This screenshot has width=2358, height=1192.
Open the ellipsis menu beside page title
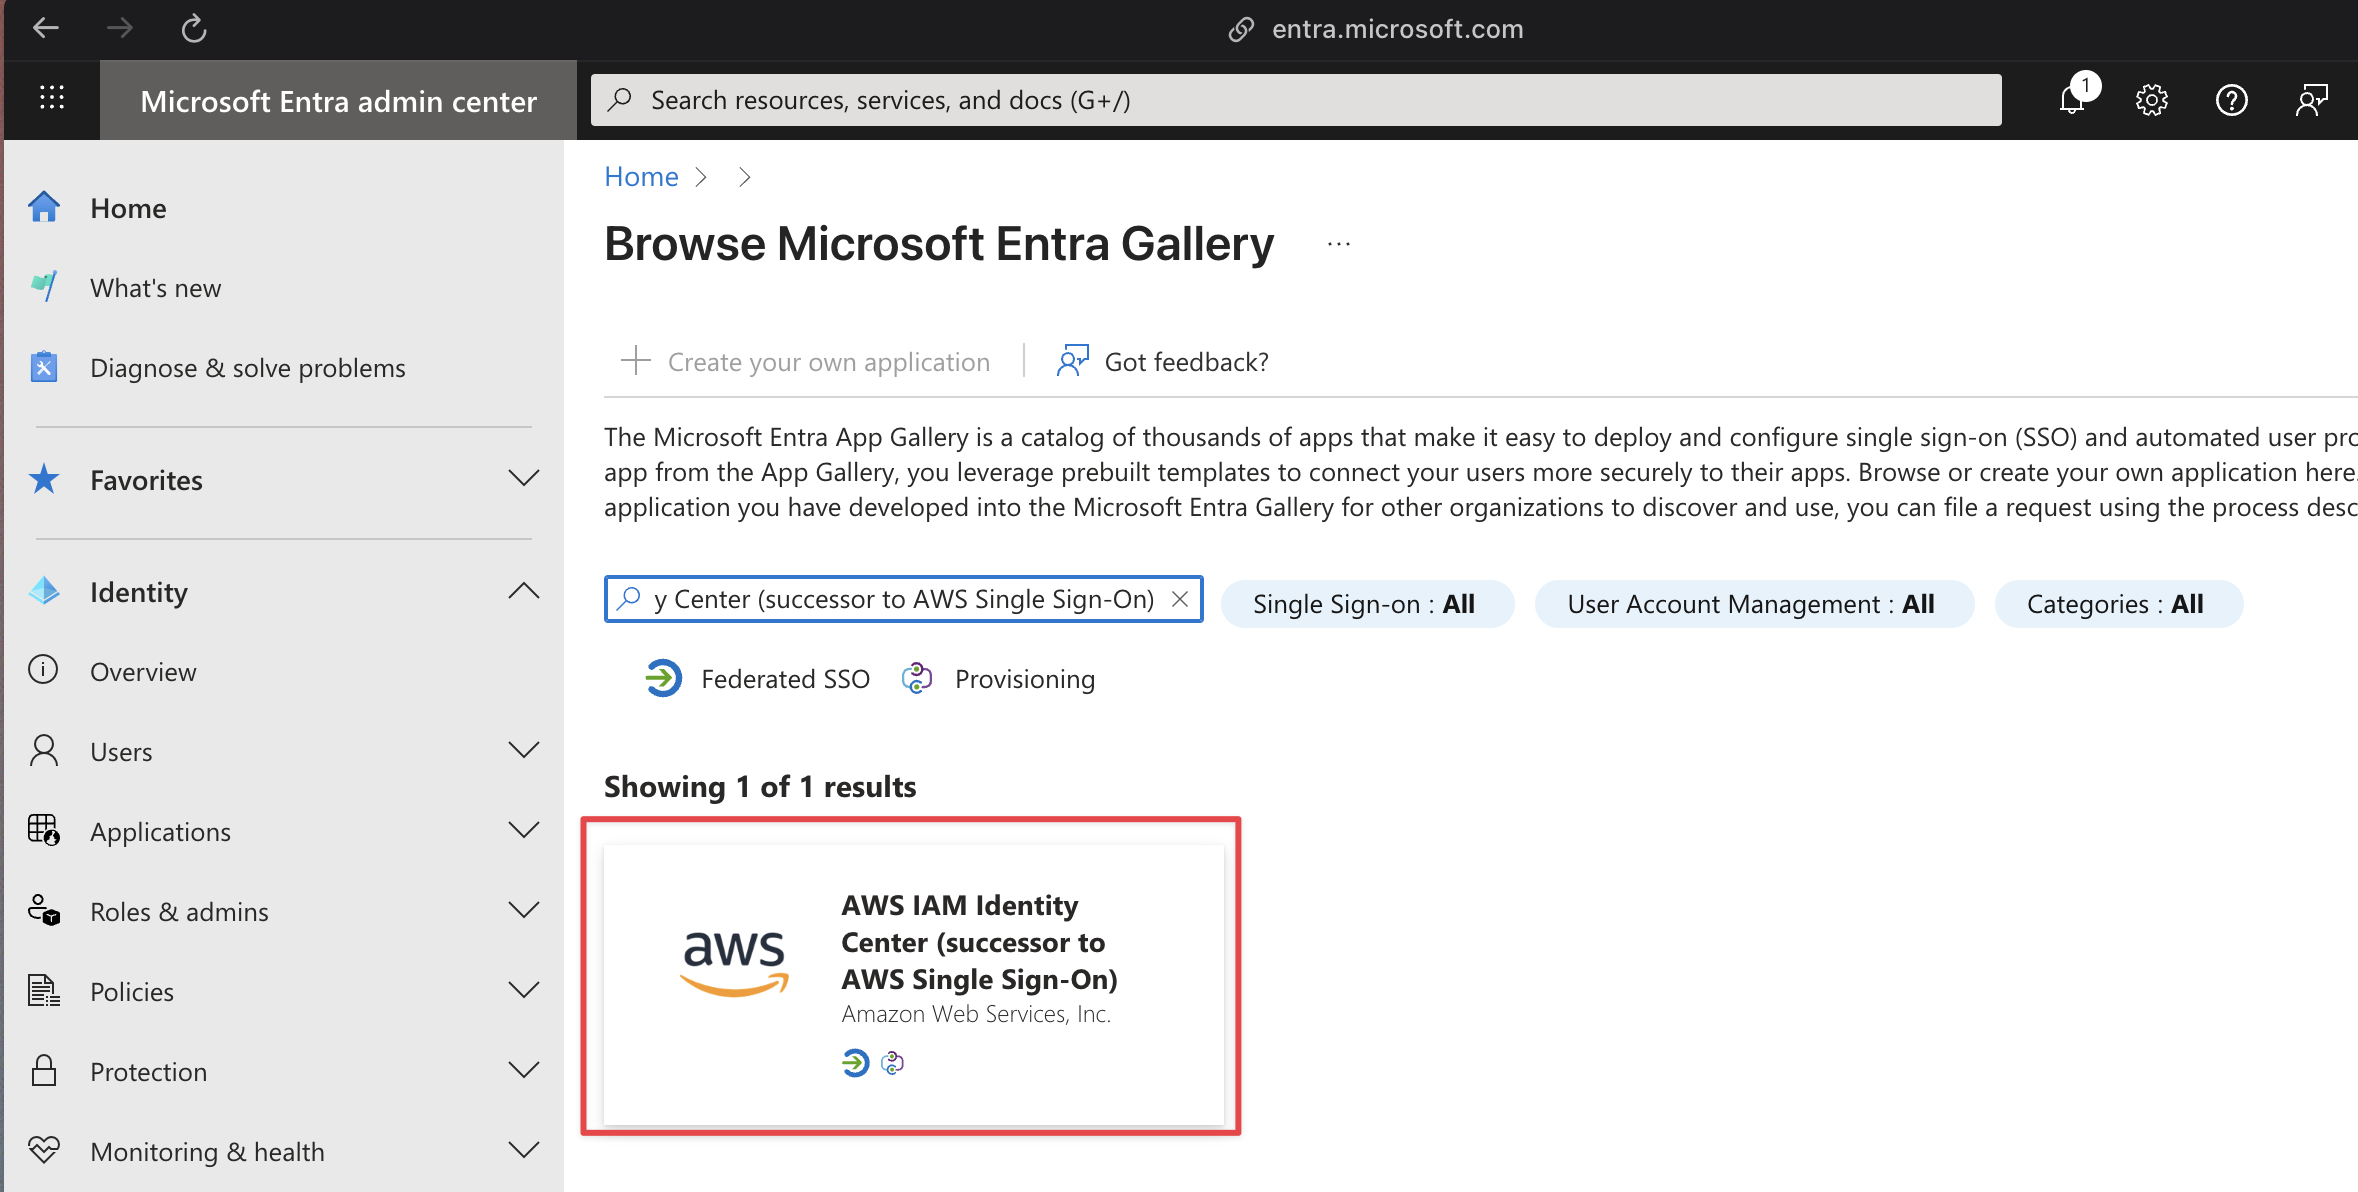[x=1339, y=244]
